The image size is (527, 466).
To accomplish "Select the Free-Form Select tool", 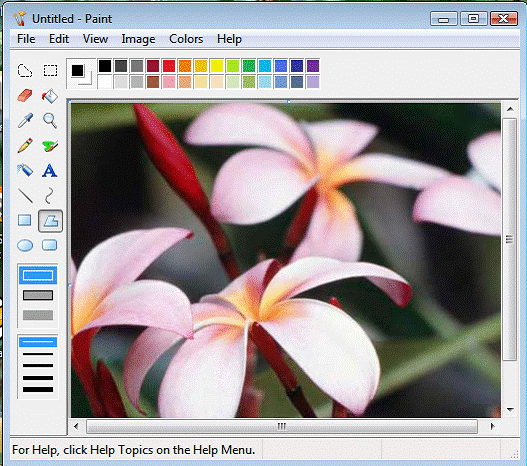I will [x=25, y=71].
